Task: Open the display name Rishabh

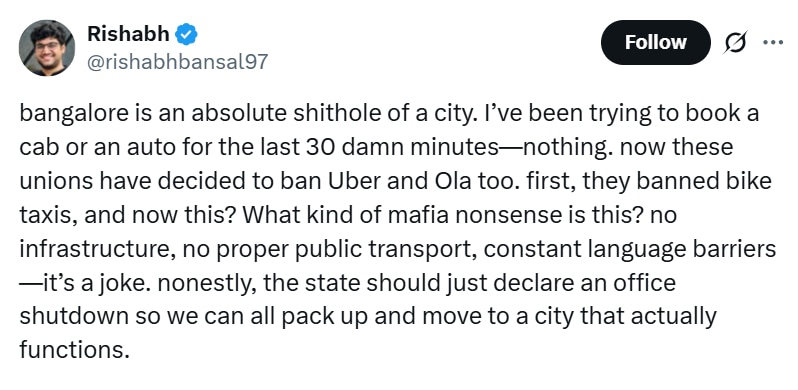Action: tap(128, 34)
